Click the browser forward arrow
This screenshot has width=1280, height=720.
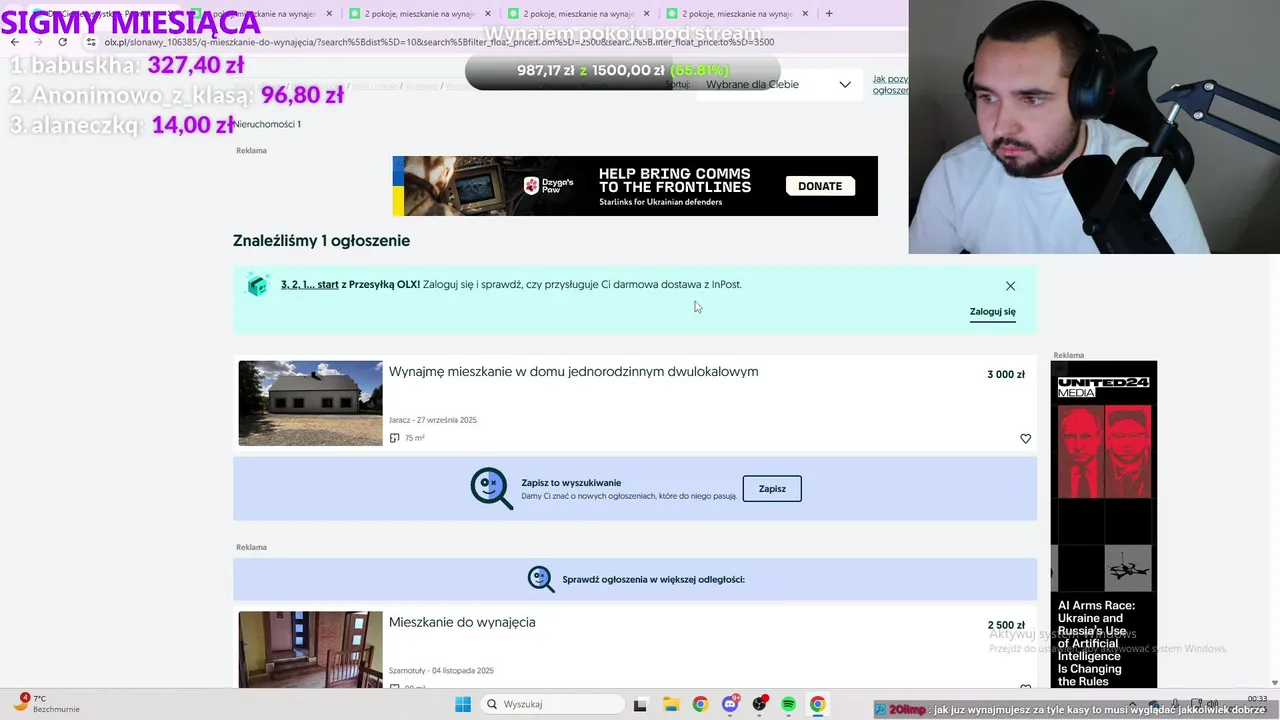click(39, 42)
